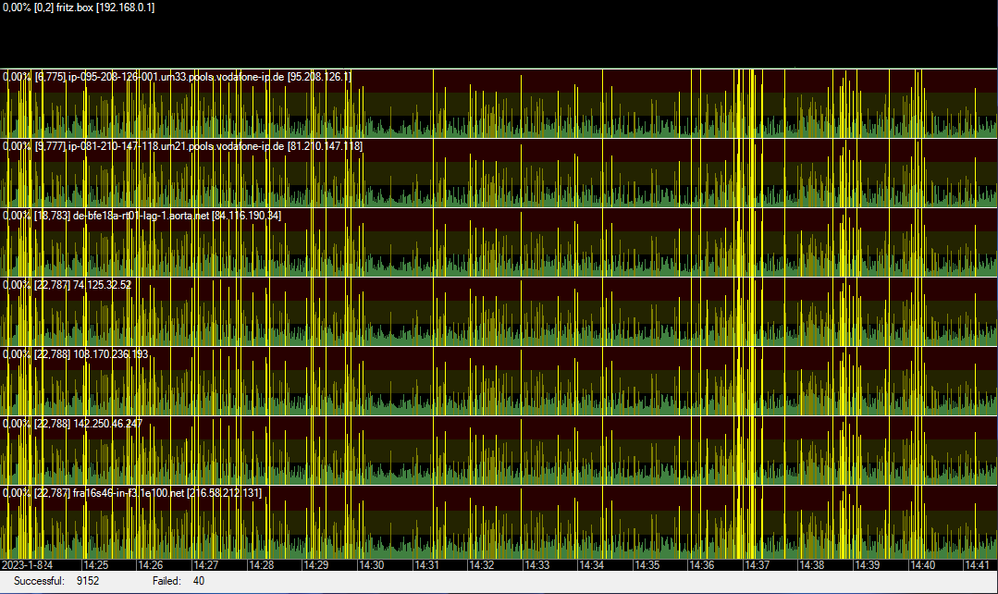
Task: Click the ip-081-210-147-118 vodafone hop label
Action: coord(183,146)
